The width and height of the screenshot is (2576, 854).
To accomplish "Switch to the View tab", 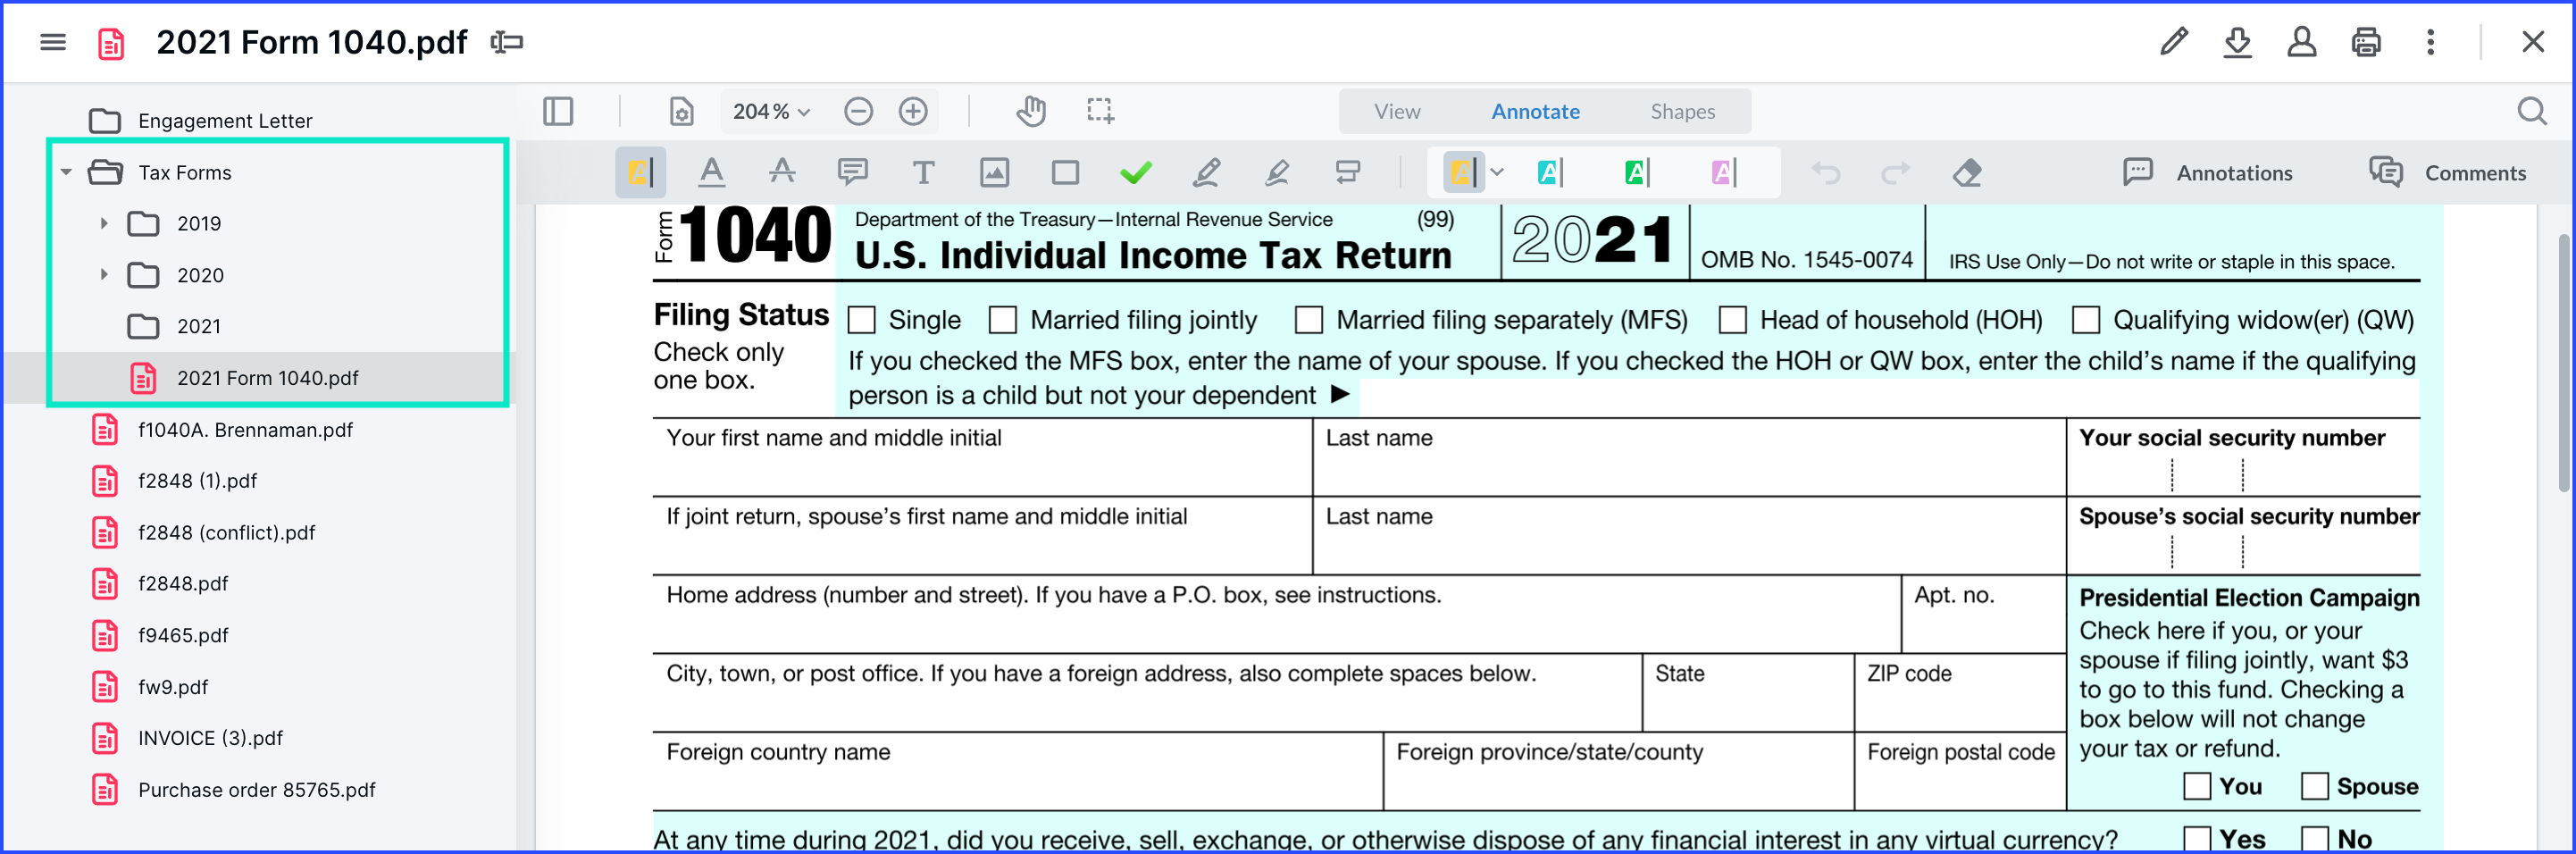I will pos(1396,111).
